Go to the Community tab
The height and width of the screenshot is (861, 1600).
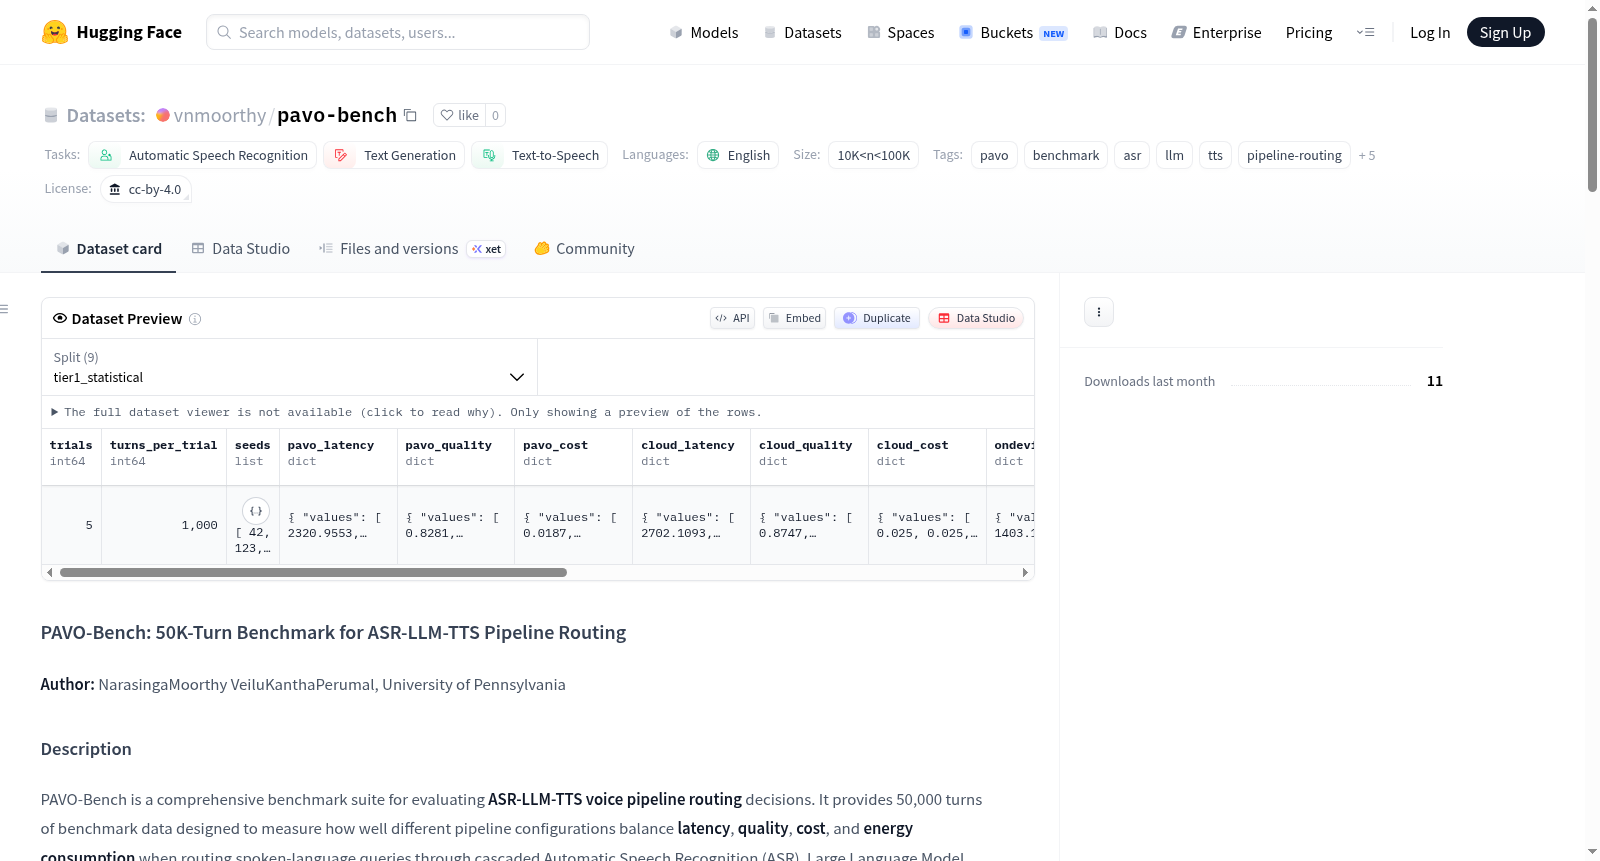coord(585,249)
